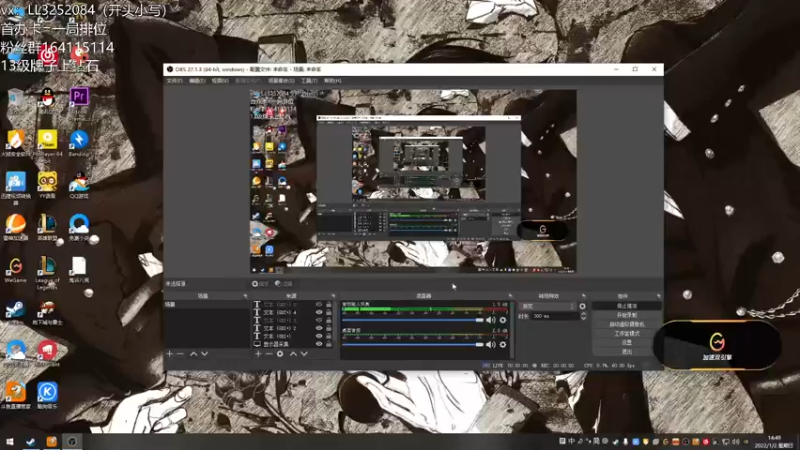Pop out the 转场特效 dock via its header icon
This screenshot has width=800, height=450.
[x=584, y=296]
